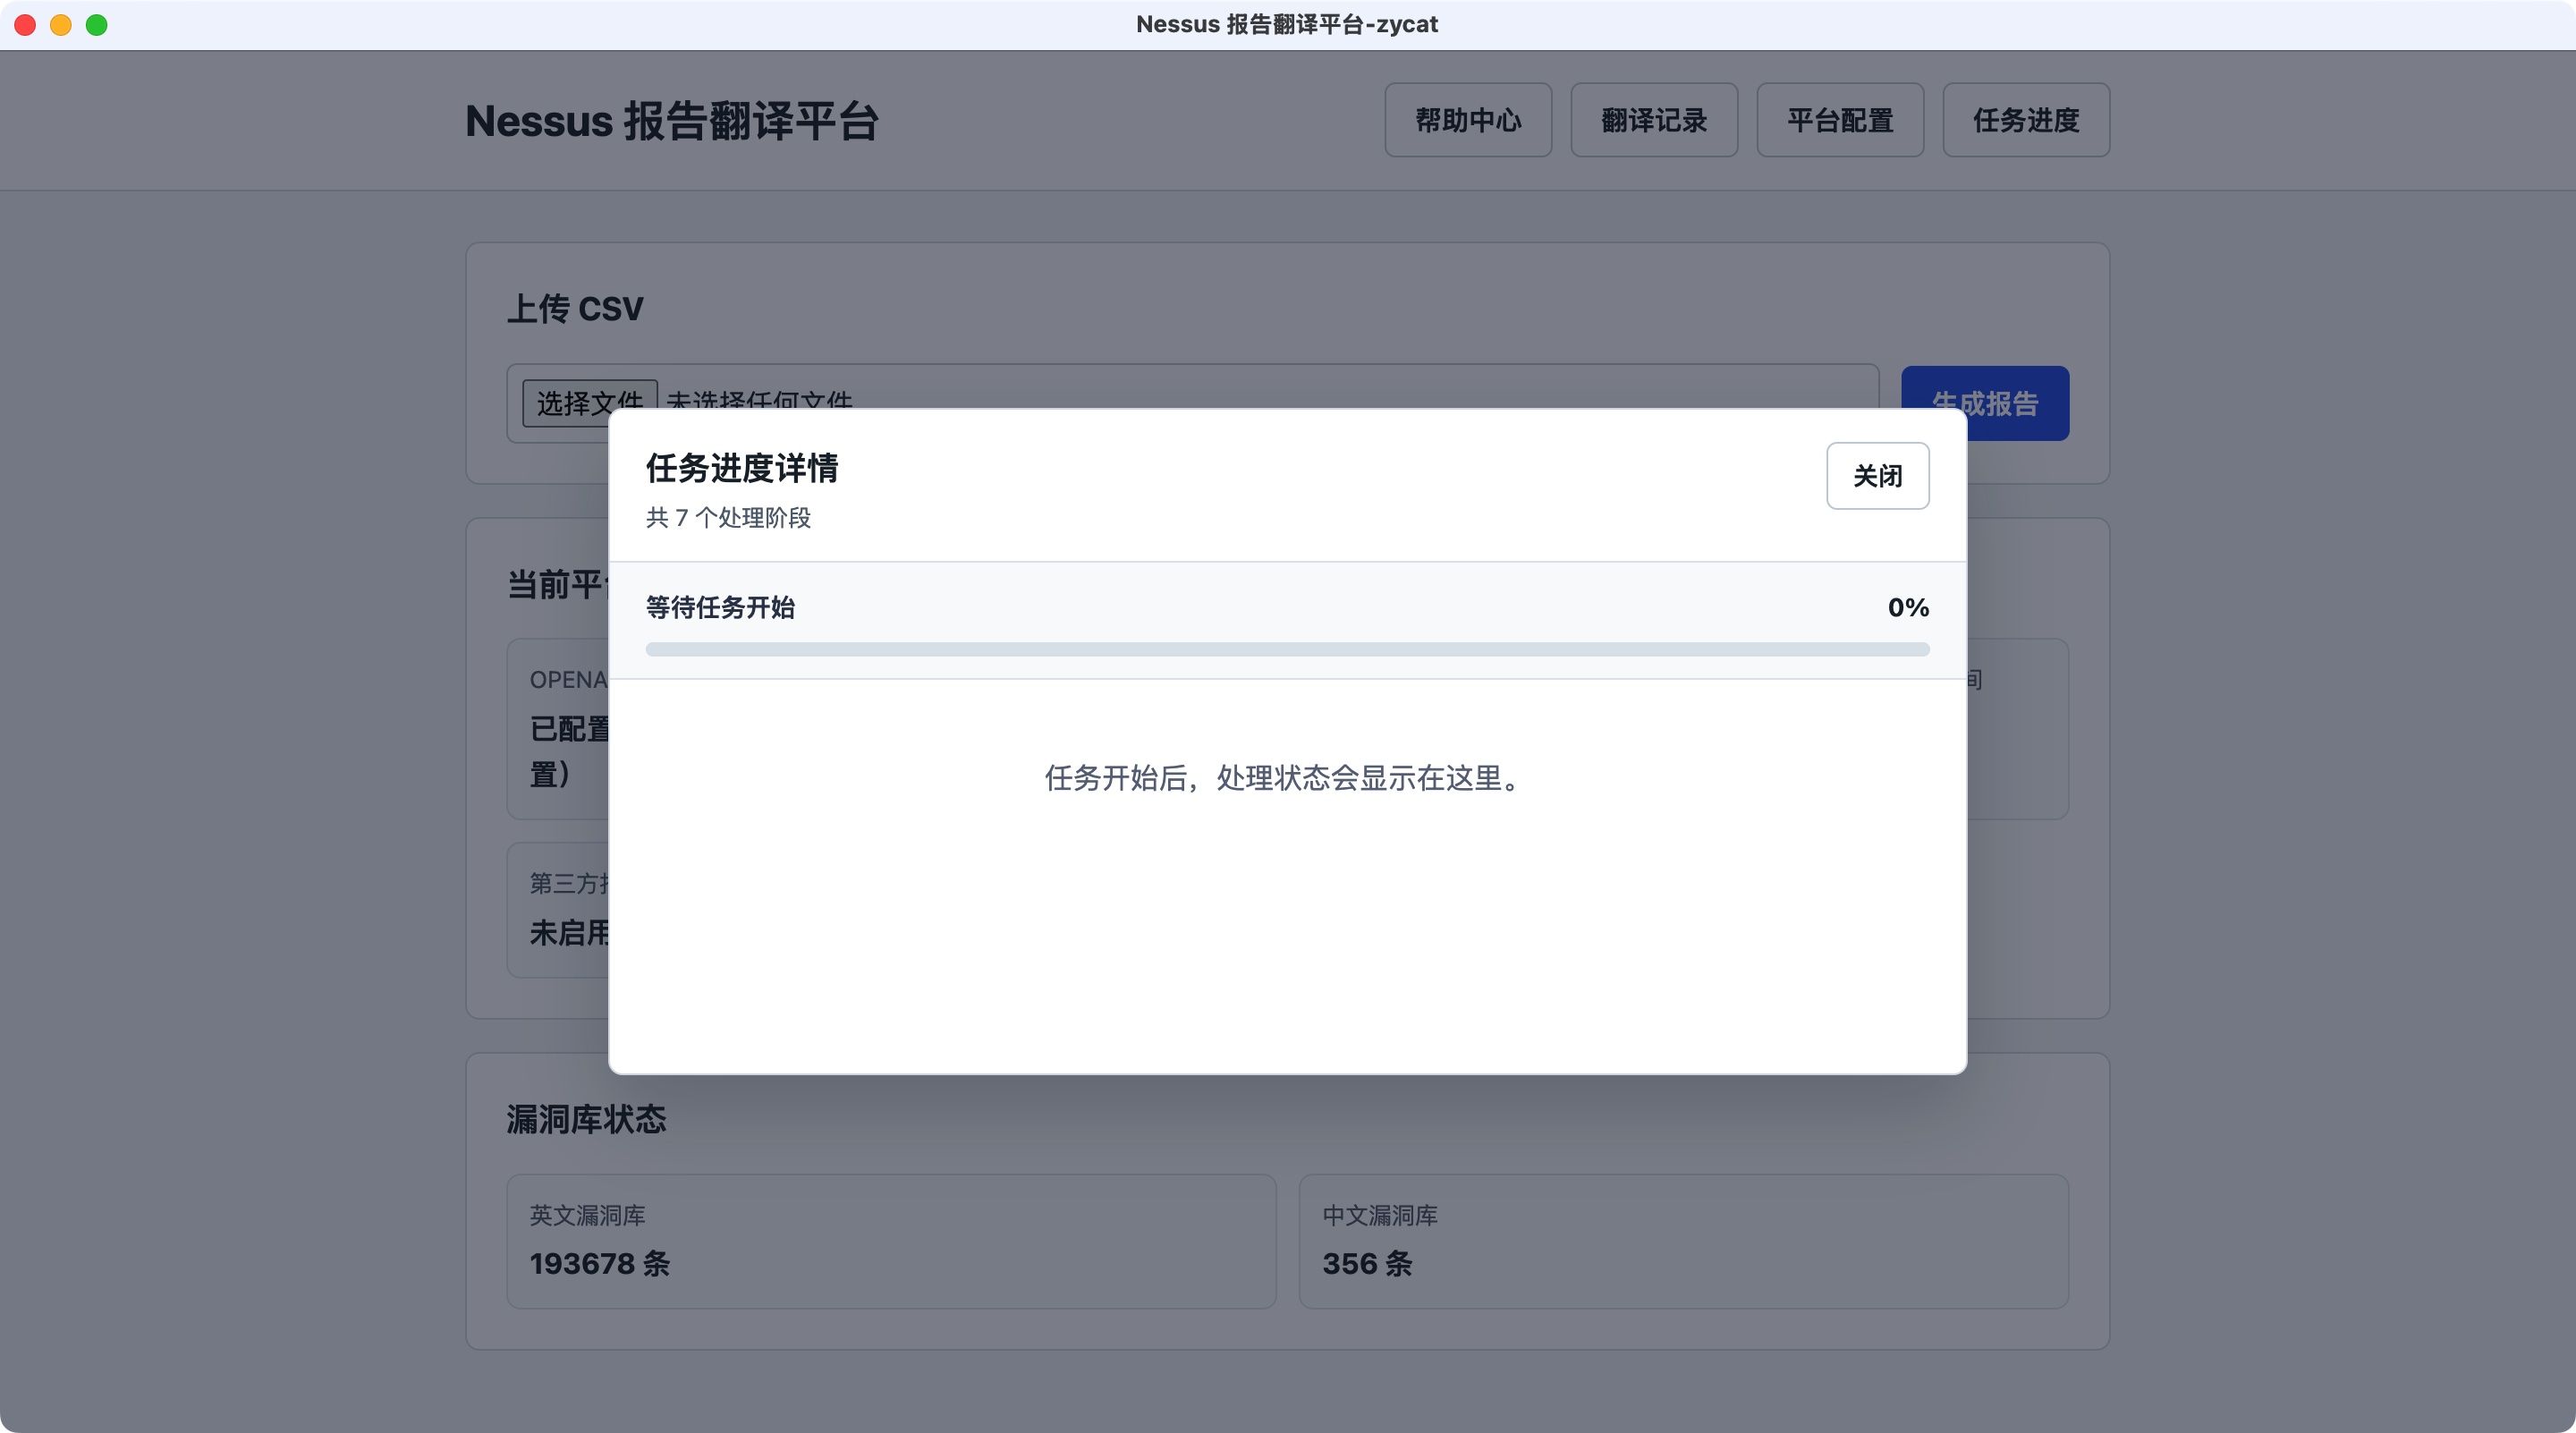
Task: Click the 356 条 count value
Action: point(1367,1263)
